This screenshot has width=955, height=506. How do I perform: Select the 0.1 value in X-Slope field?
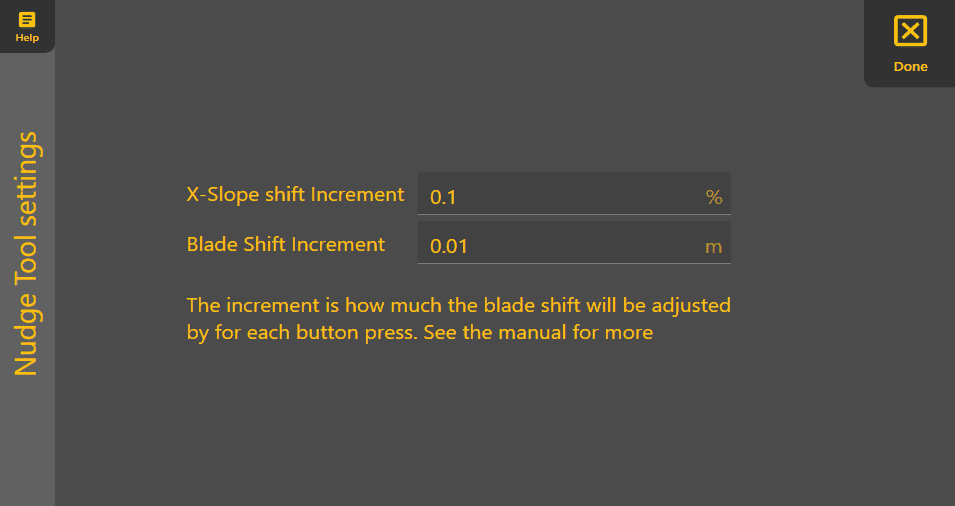pyautogui.click(x=443, y=197)
